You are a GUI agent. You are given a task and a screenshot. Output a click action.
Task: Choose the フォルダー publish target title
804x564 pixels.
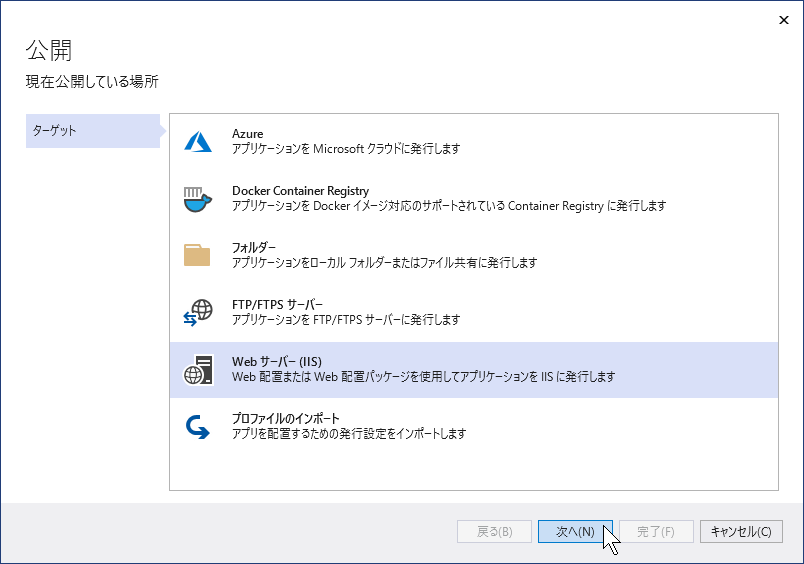point(254,248)
